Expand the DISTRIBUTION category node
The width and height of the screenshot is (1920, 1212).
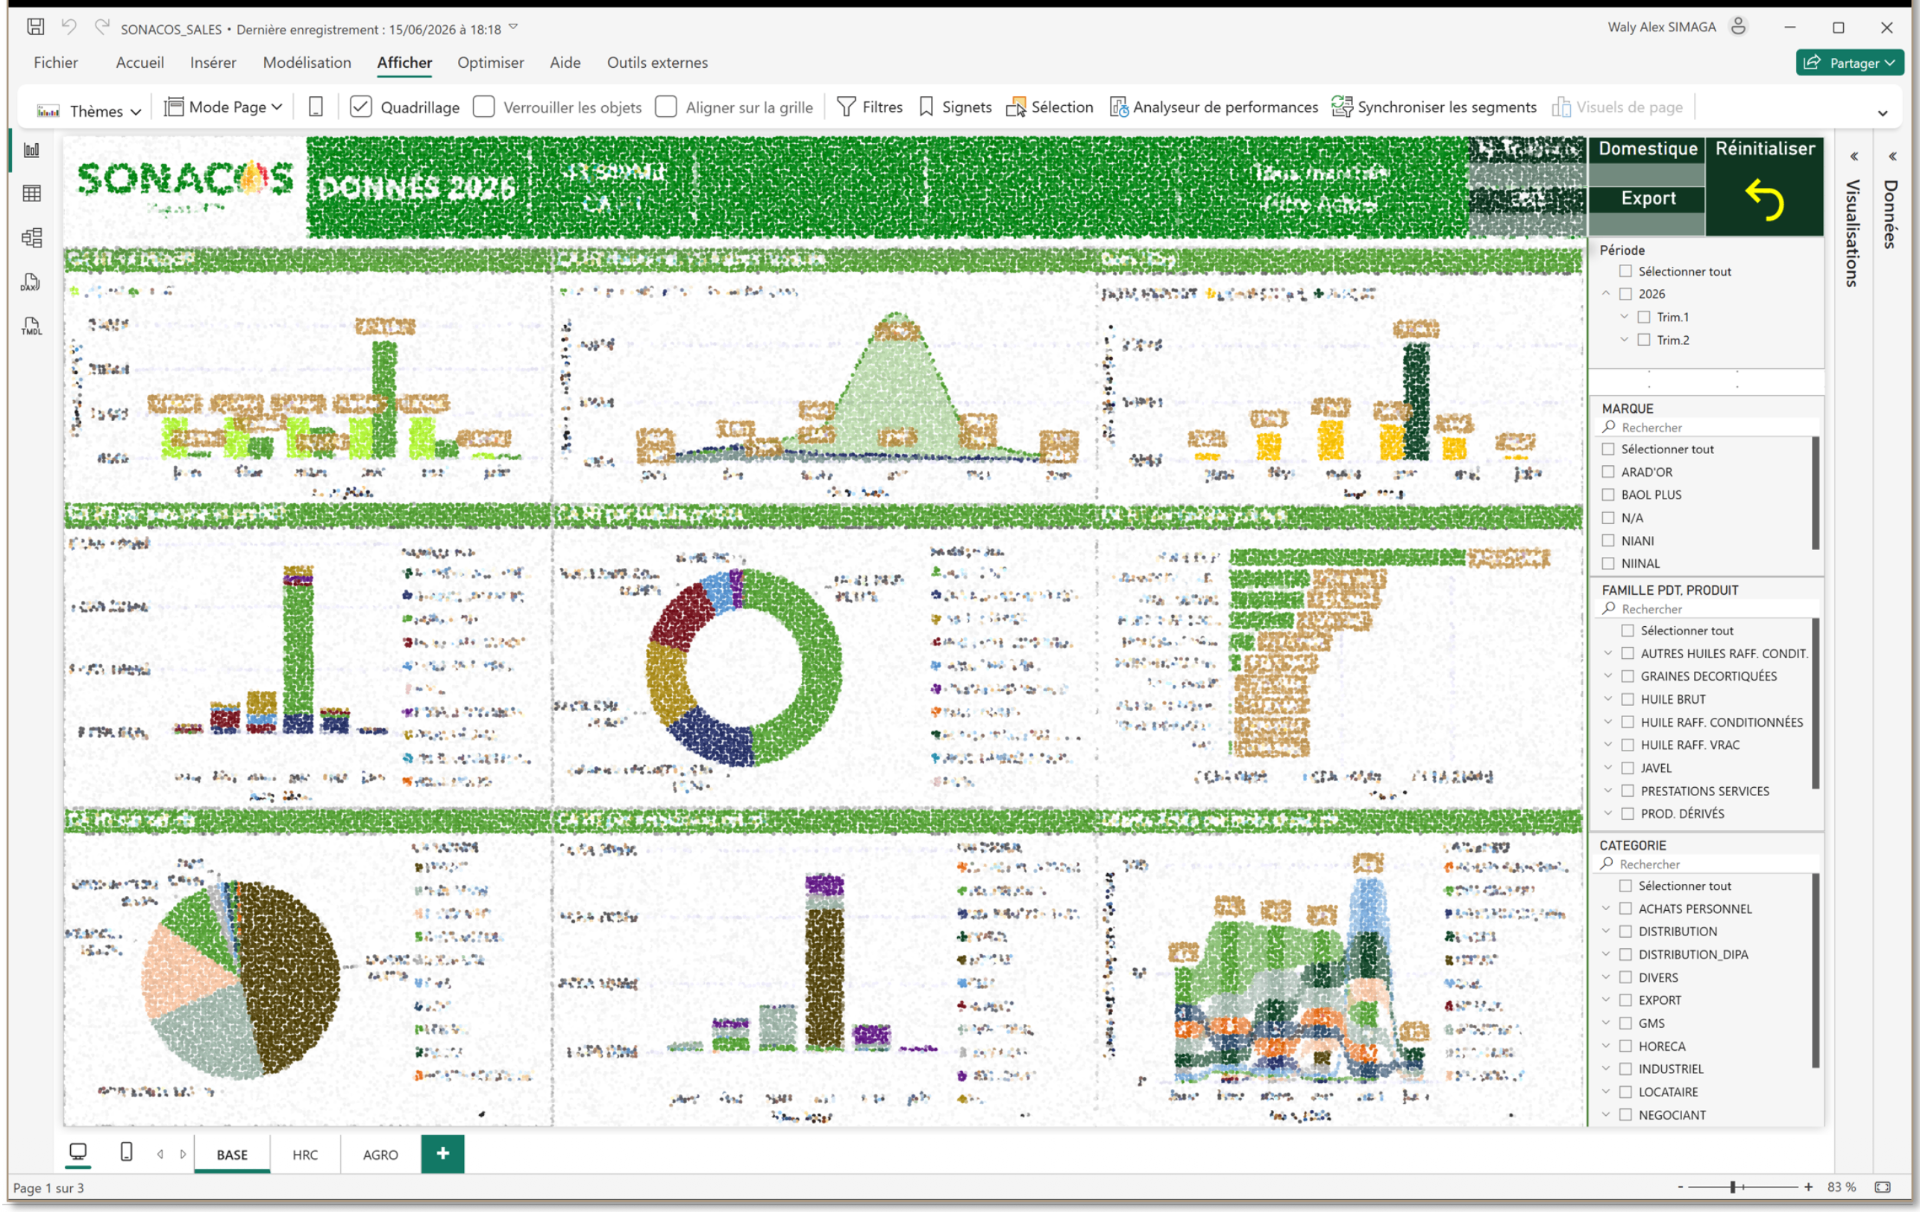coord(1606,931)
